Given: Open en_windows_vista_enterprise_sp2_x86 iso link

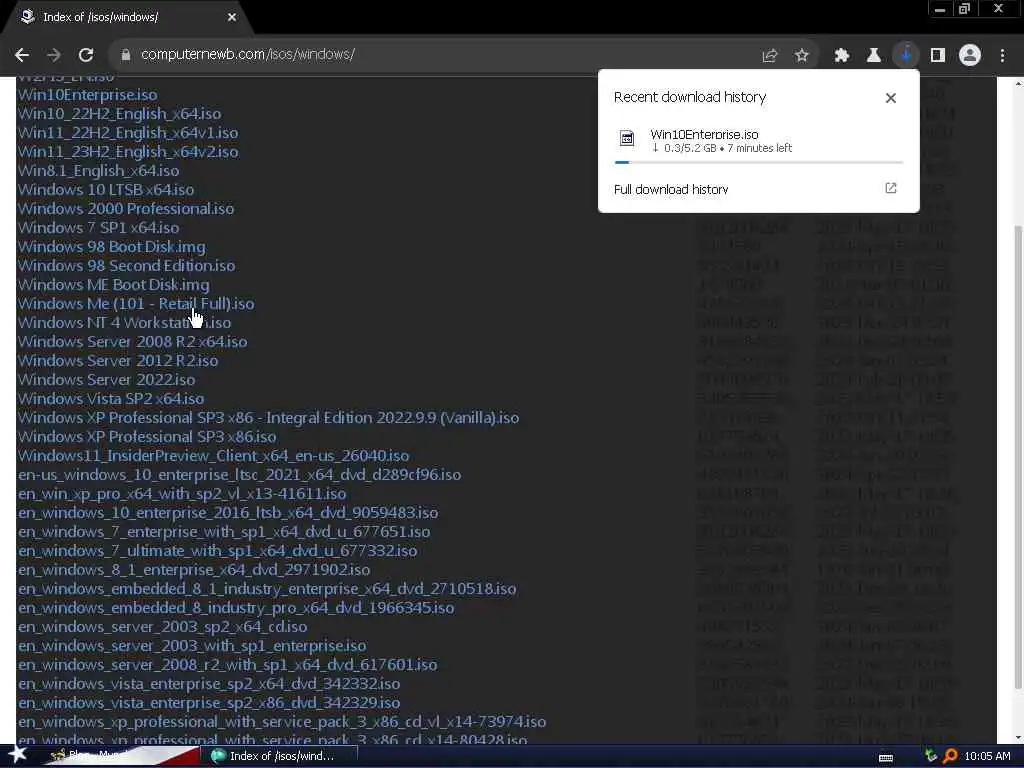Looking at the screenshot, I should coord(209,702).
